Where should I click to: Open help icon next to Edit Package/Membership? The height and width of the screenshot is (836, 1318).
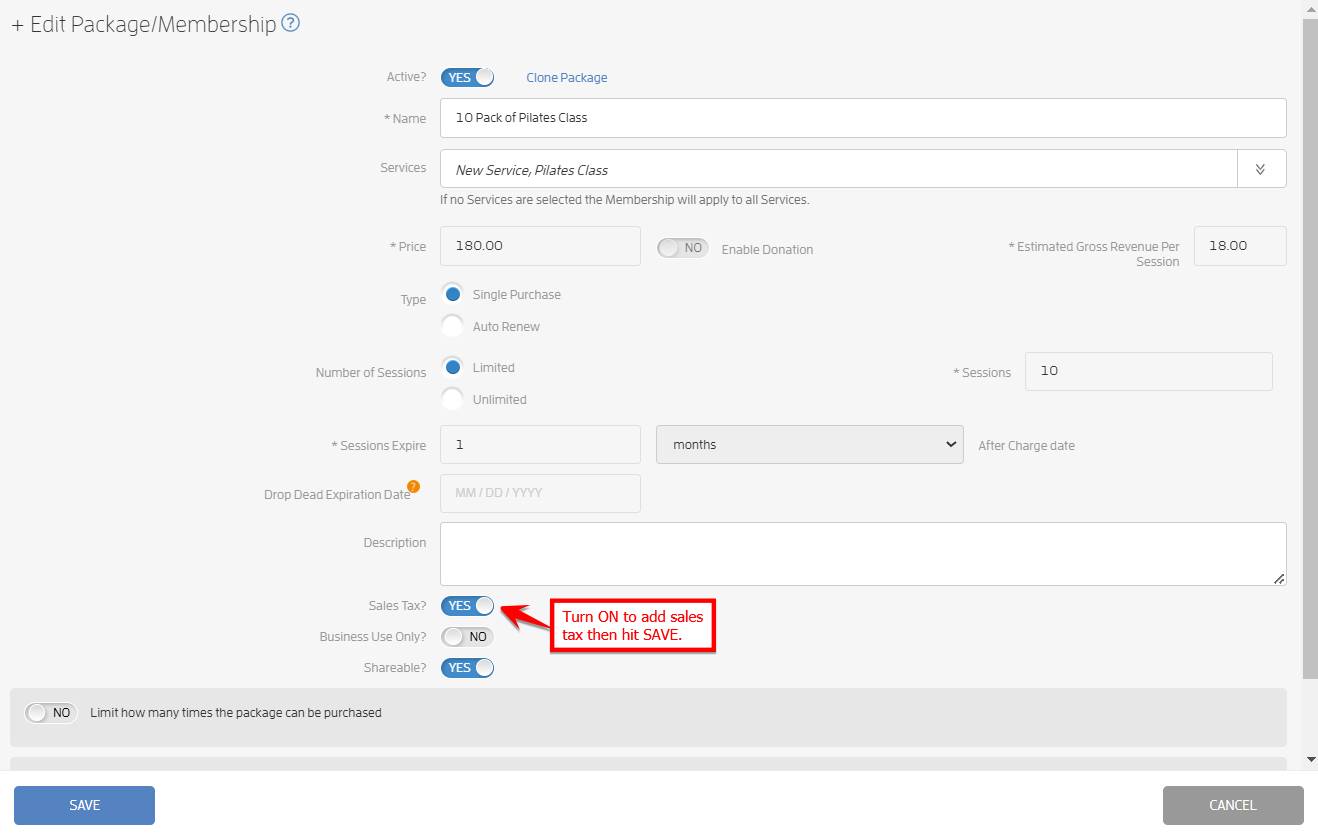[291, 23]
